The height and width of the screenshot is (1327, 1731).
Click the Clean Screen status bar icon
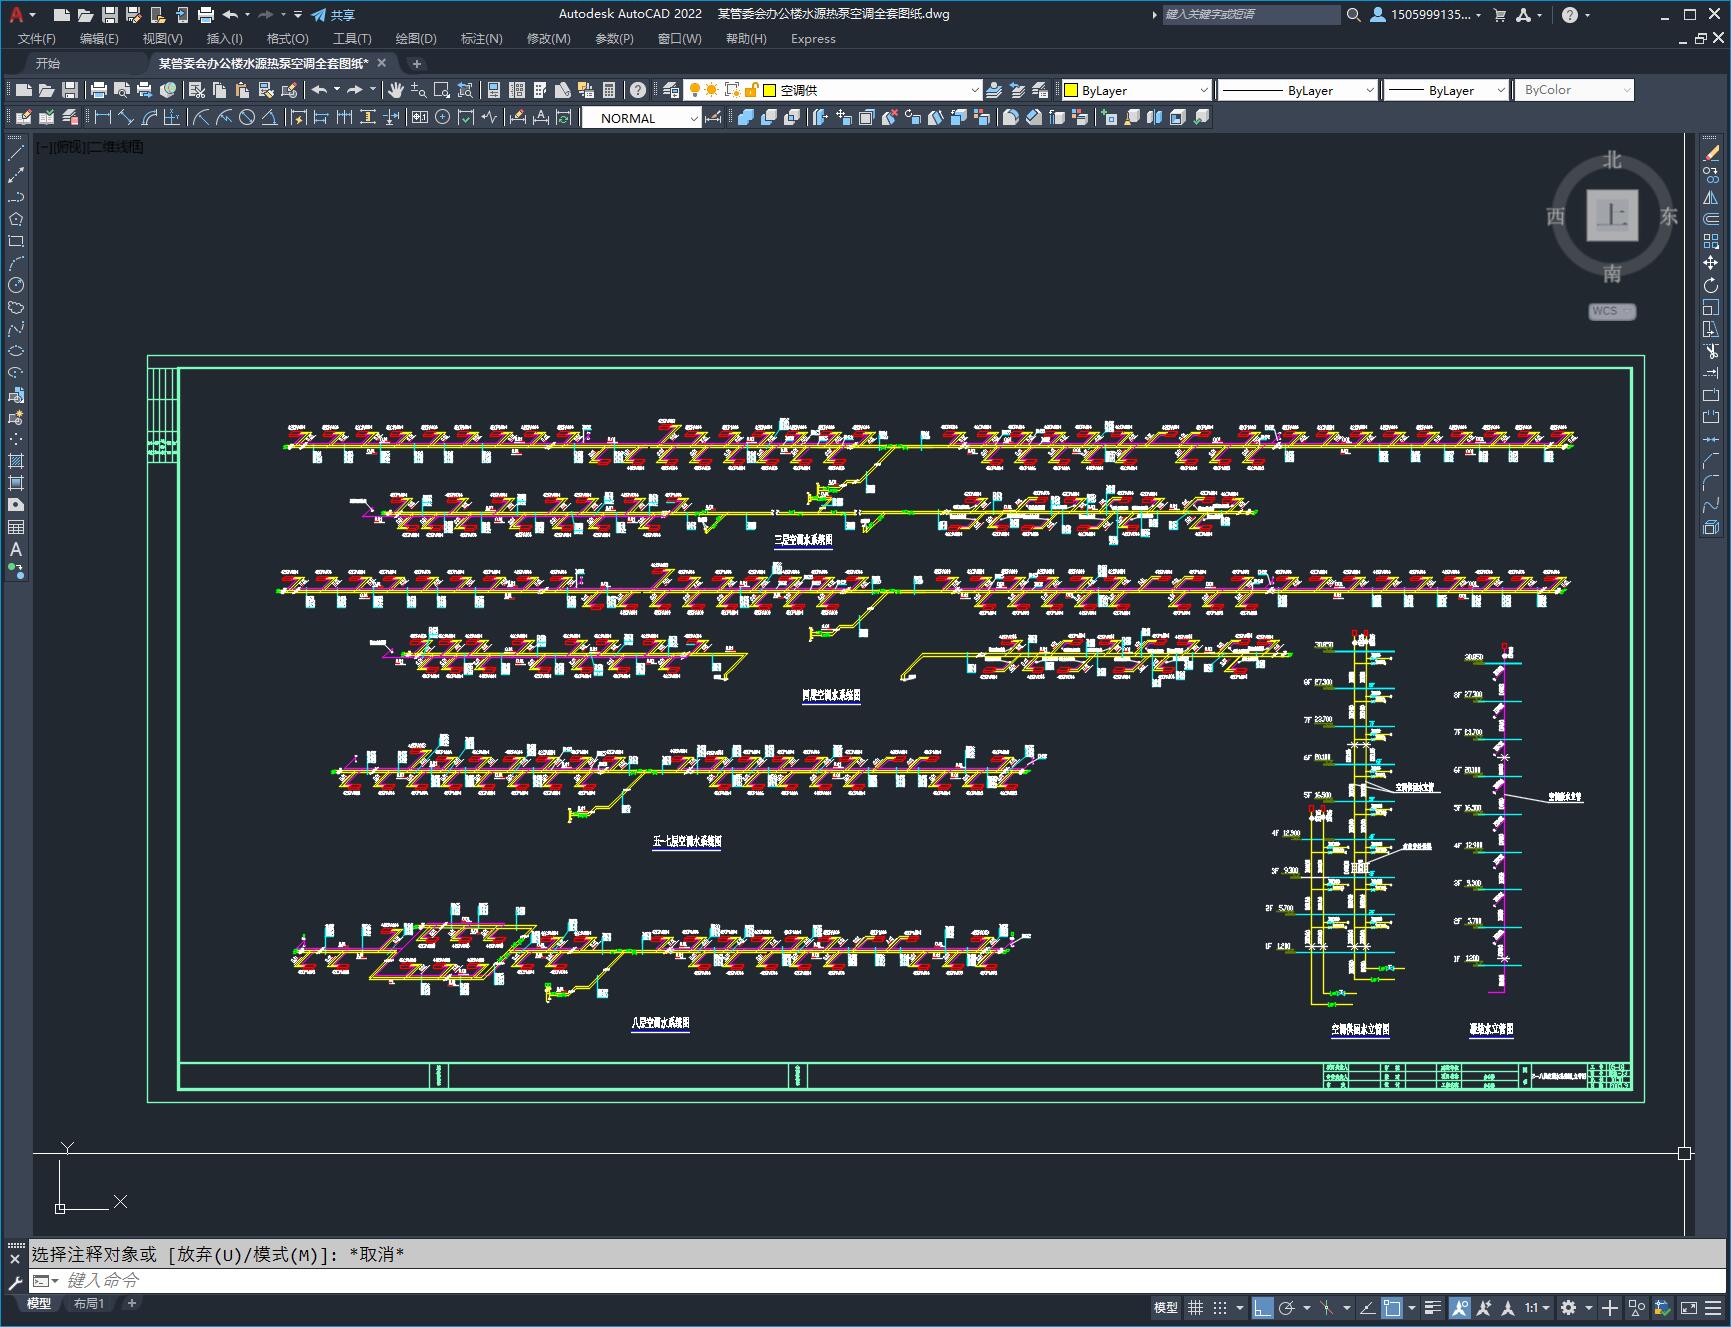click(x=1689, y=1308)
